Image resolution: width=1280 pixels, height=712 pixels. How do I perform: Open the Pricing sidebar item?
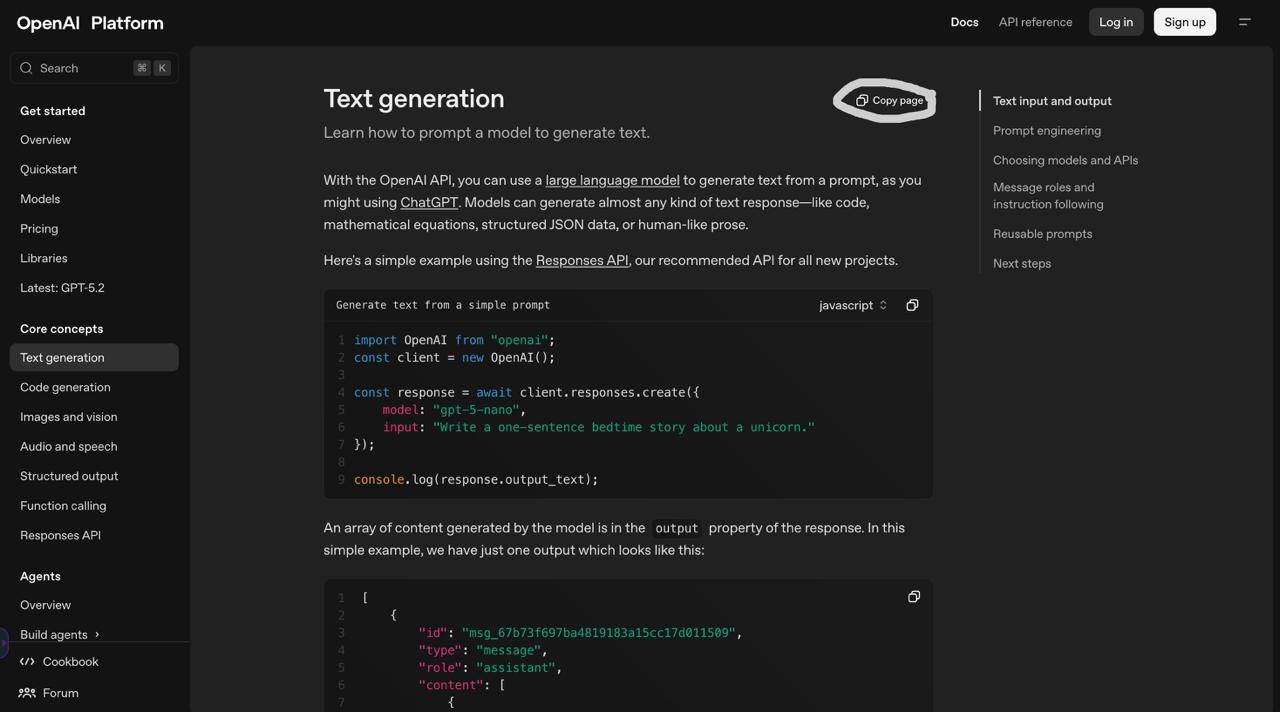(x=39, y=228)
